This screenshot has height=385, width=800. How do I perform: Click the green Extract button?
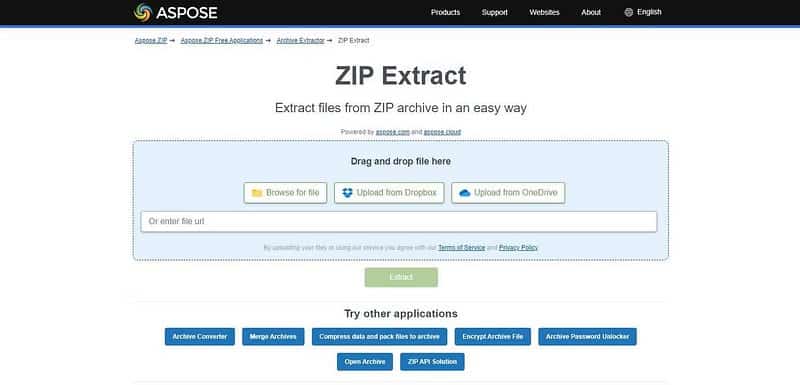click(x=401, y=277)
